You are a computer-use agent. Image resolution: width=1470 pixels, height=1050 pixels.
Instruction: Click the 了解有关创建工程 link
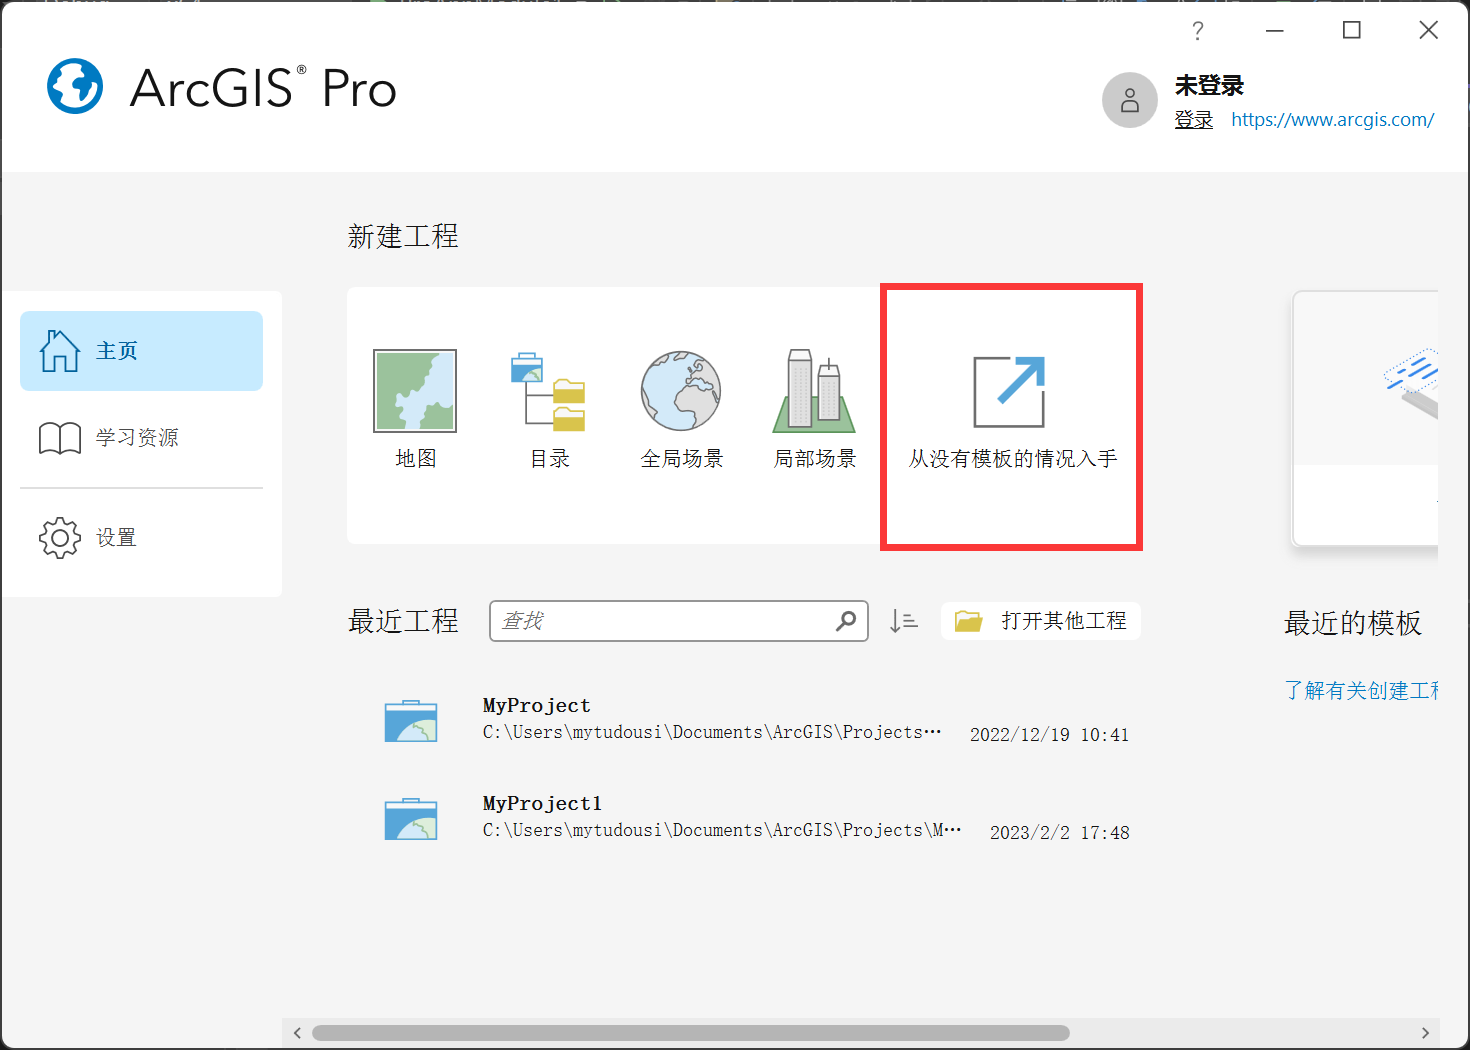pos(1361,691)
